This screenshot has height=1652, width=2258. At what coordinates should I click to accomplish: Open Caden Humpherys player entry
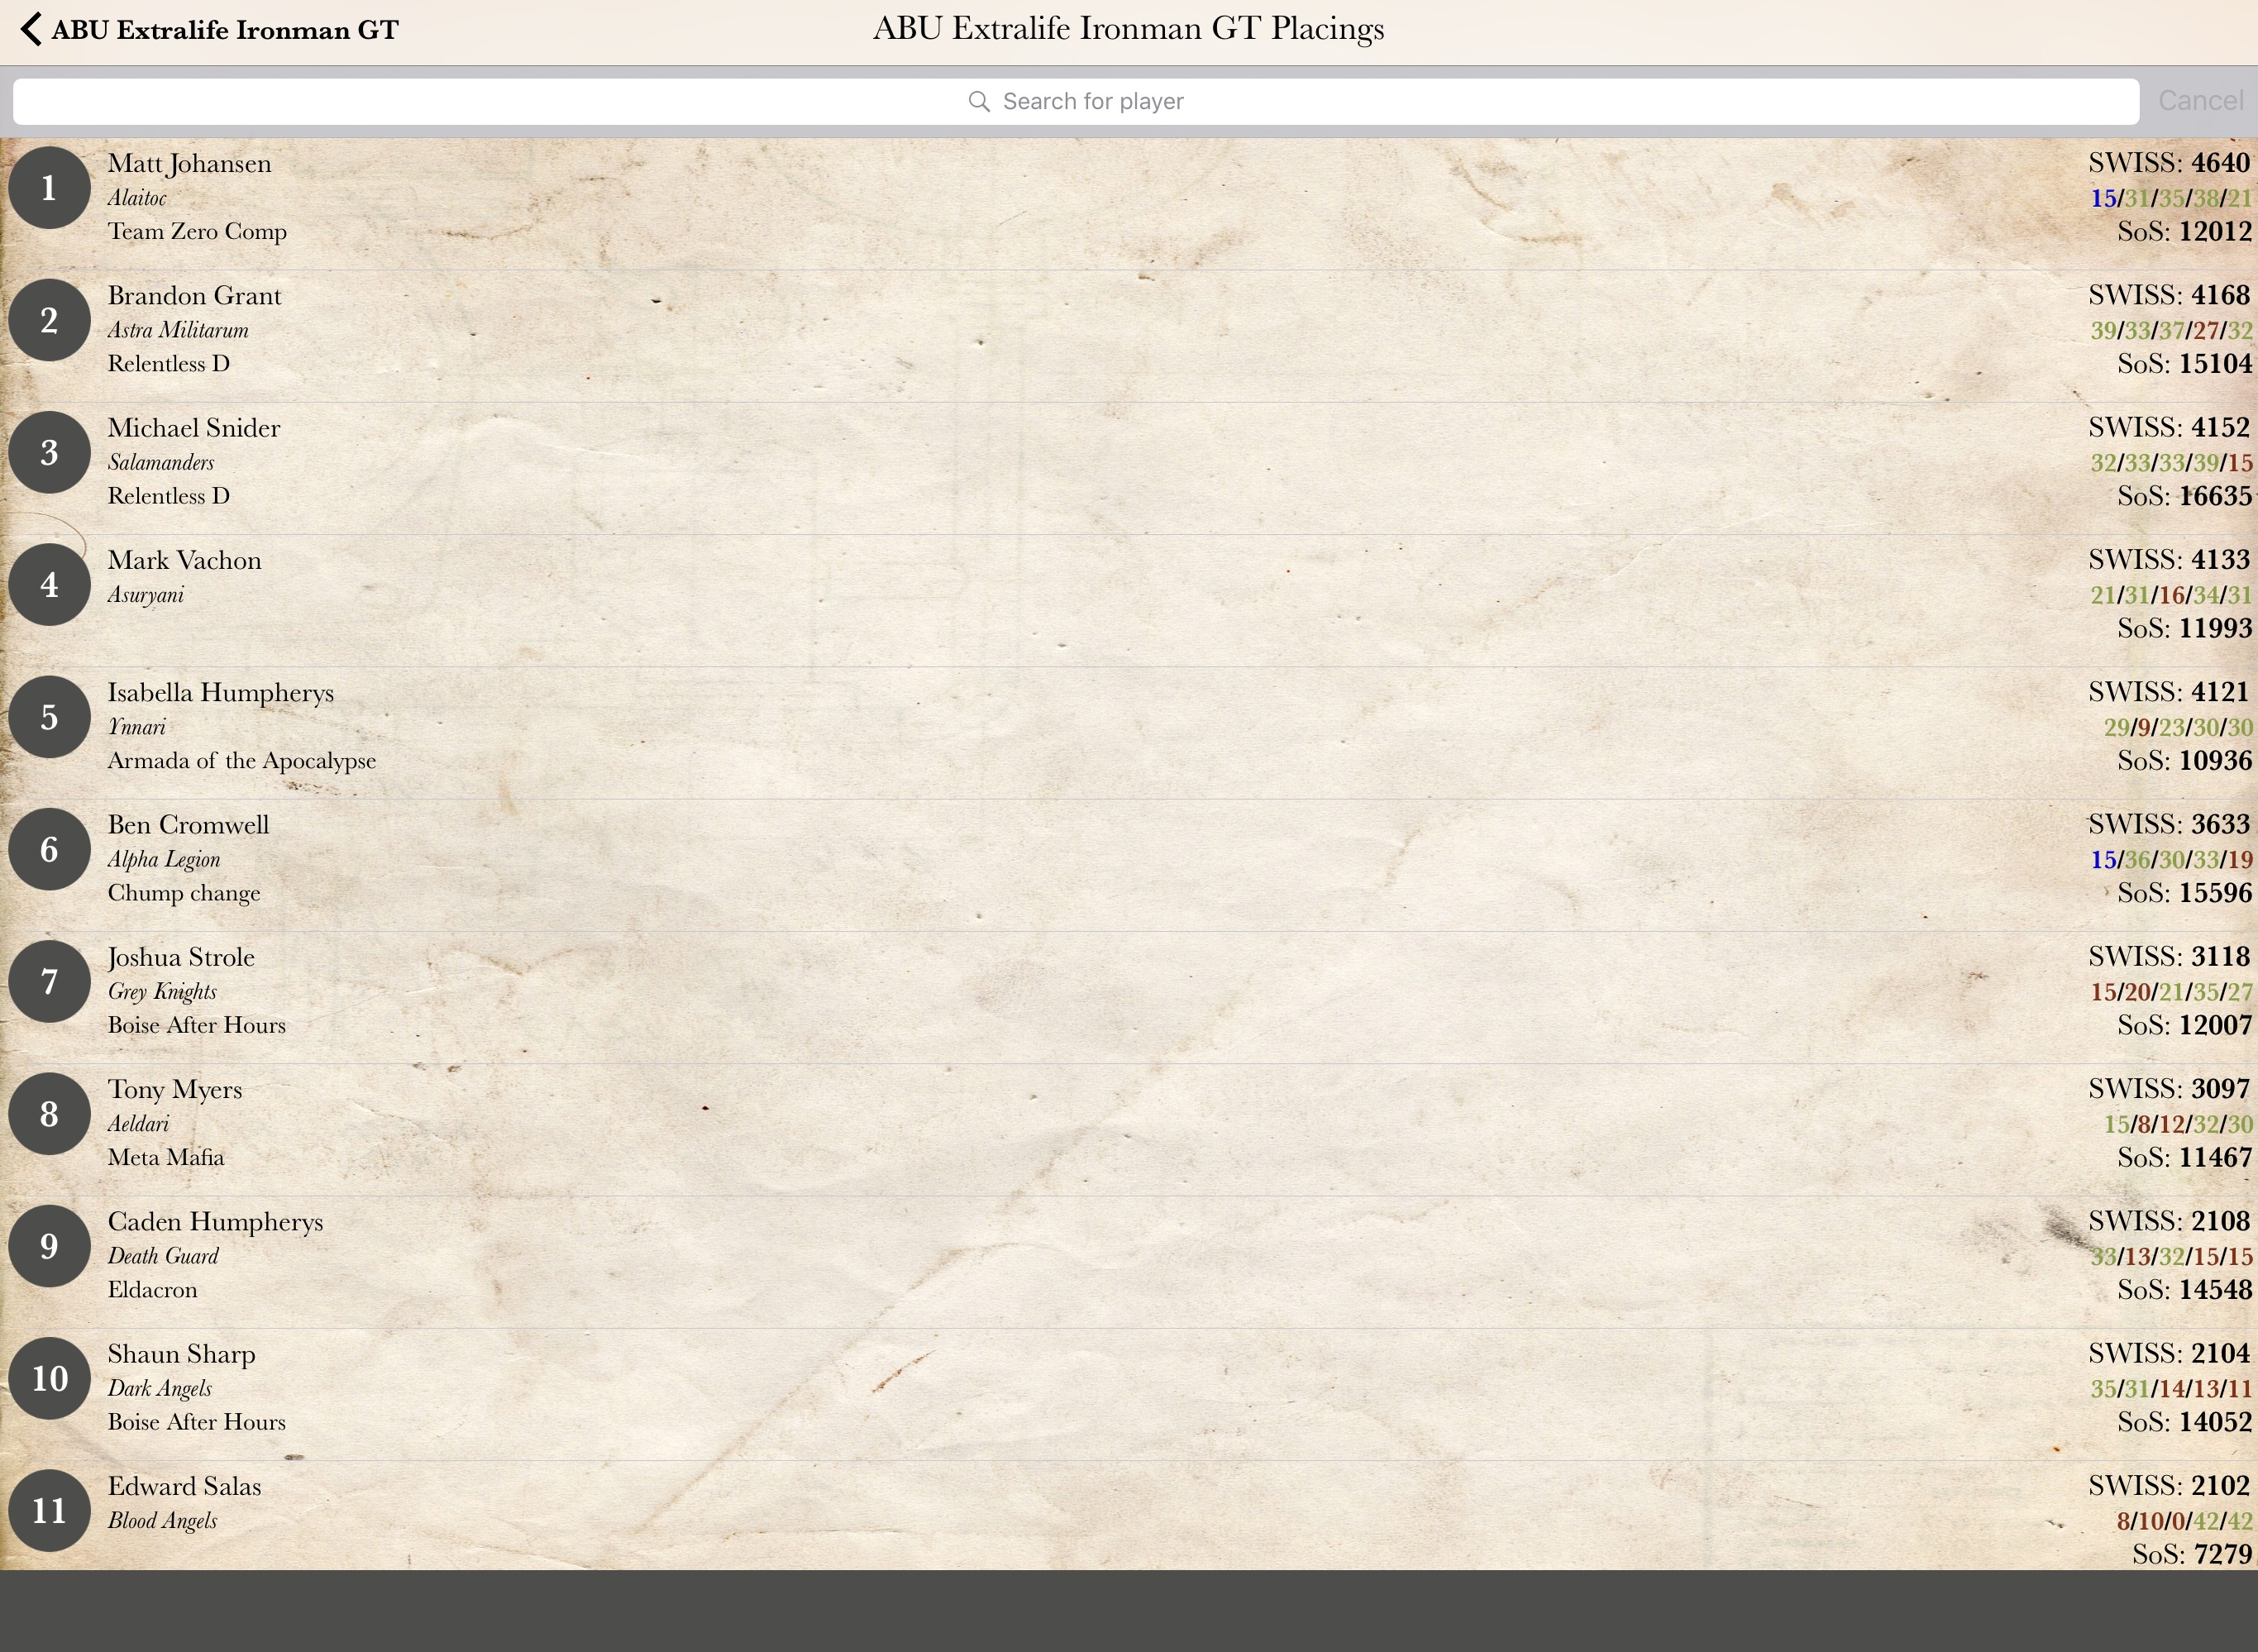click(x=1129, y=1262)
